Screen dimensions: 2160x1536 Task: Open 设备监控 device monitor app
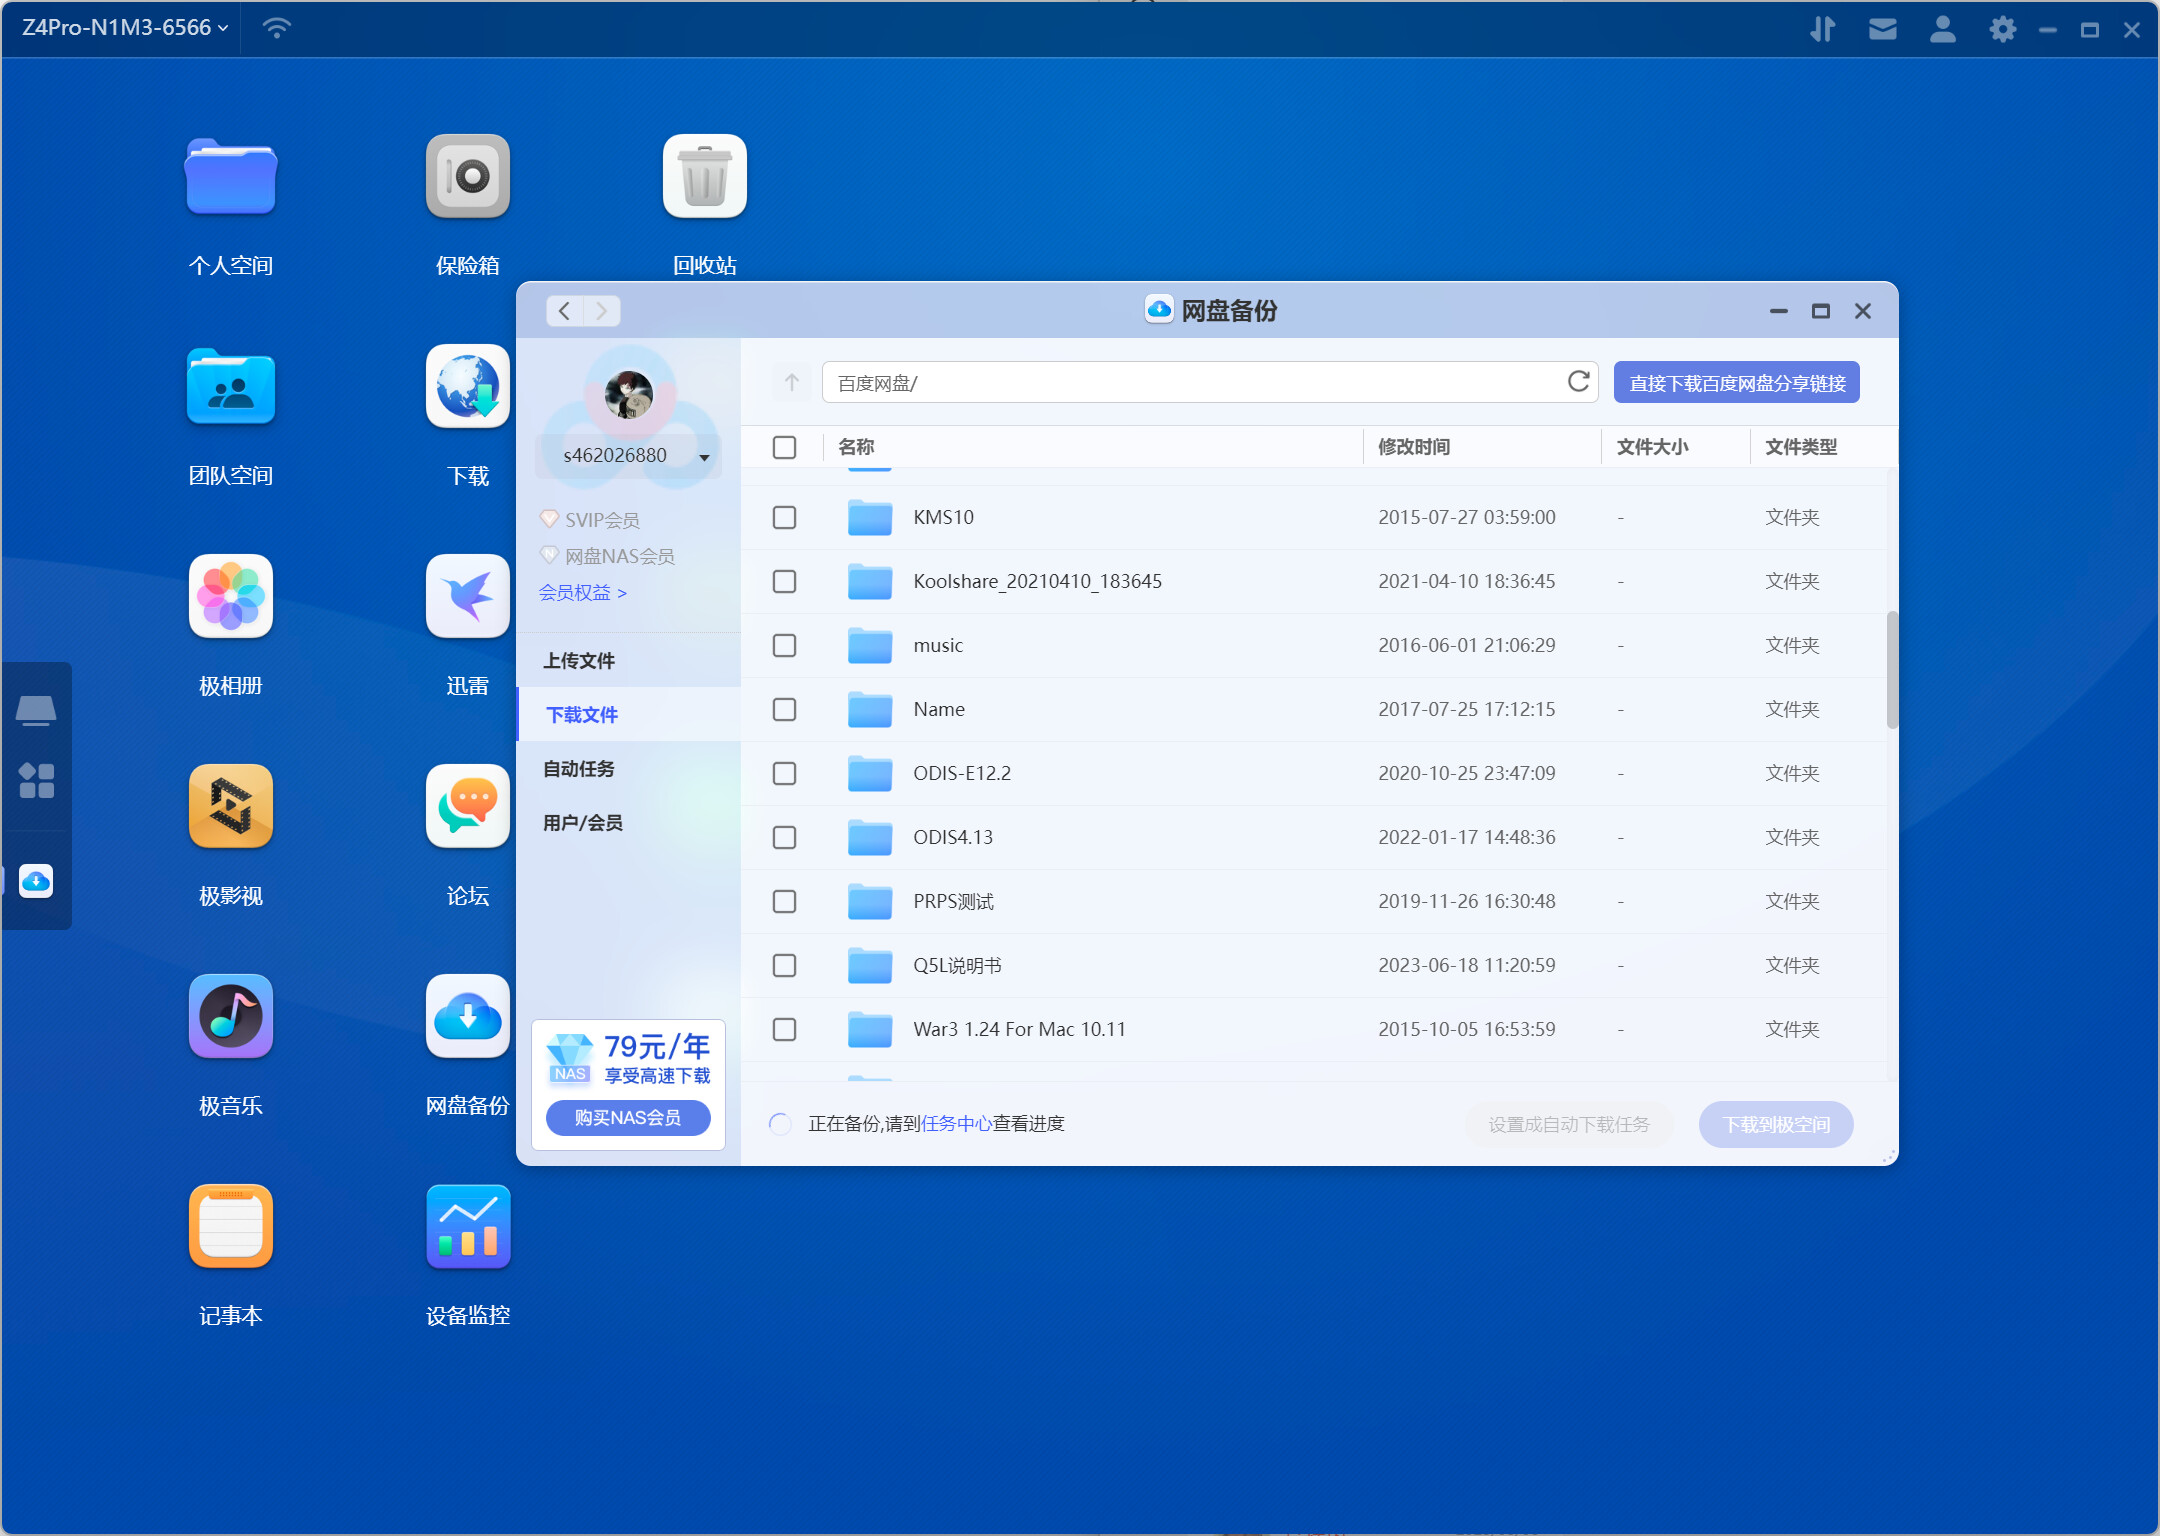[x=467, y=1227]
